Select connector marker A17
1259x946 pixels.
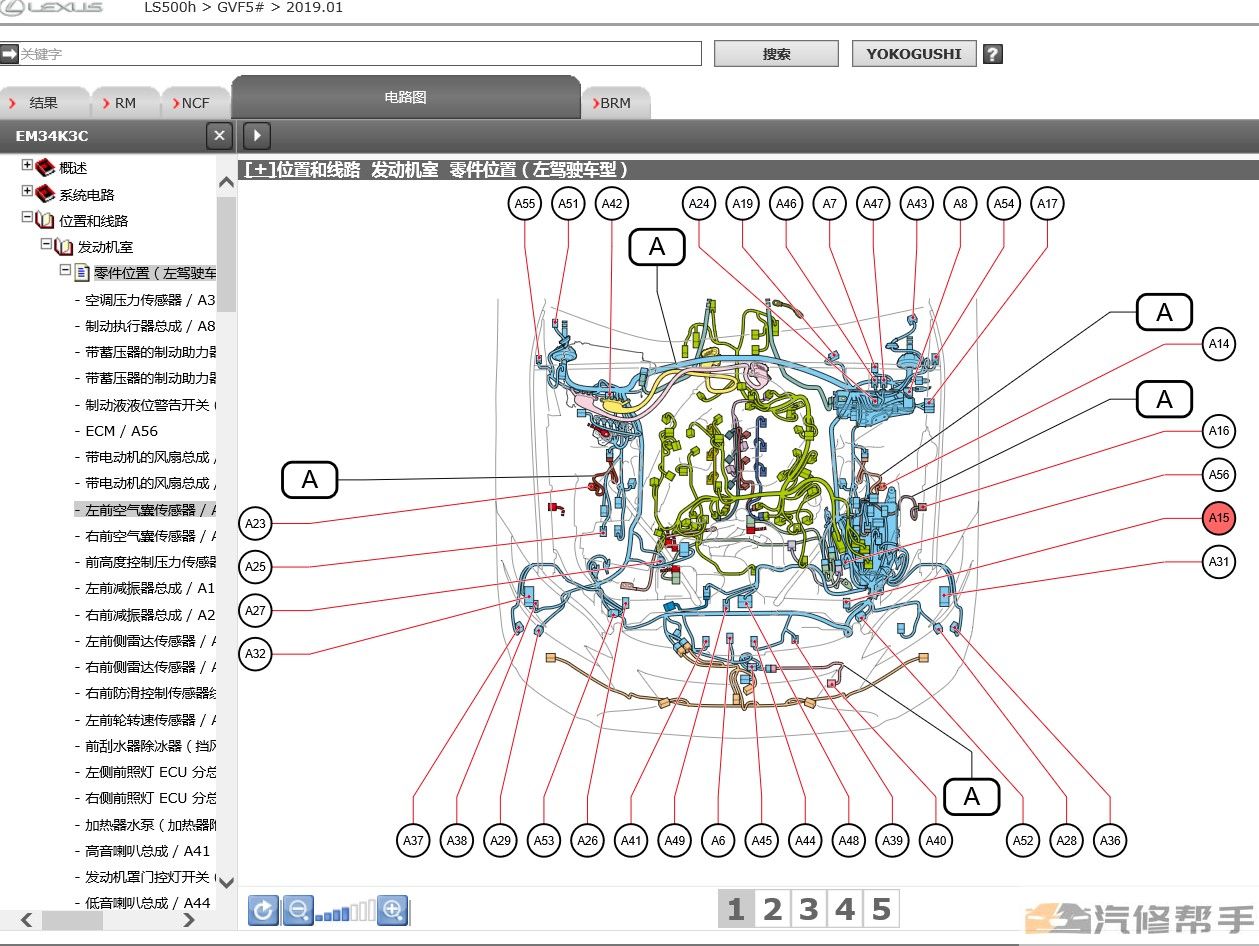[1047, 204]
